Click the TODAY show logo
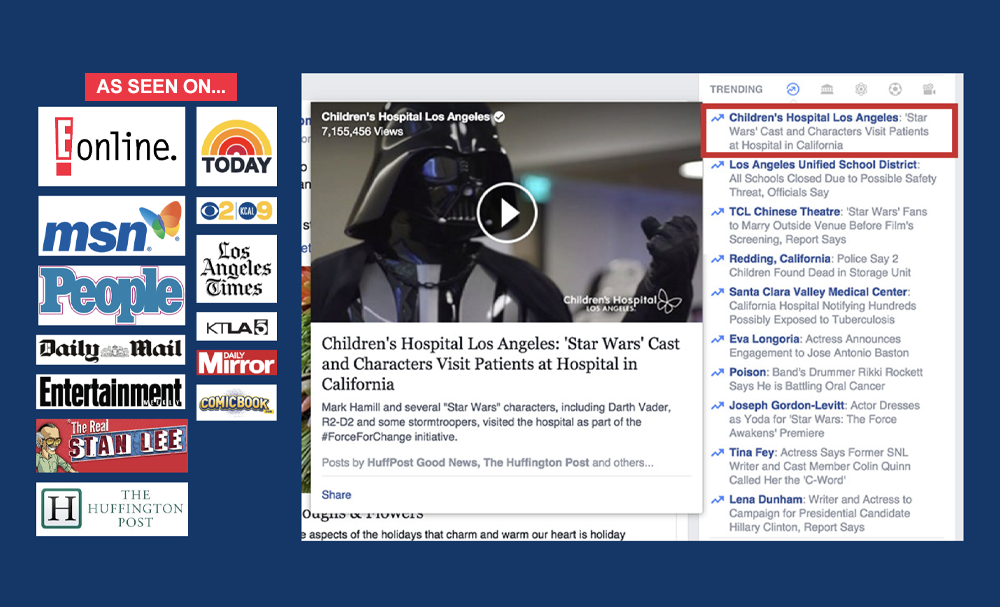 click(236, 147)
